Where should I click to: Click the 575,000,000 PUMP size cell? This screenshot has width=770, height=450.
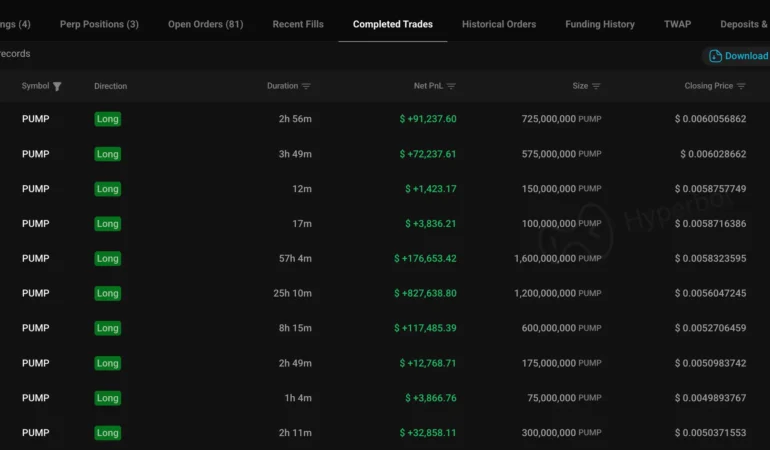click(561, 154)
